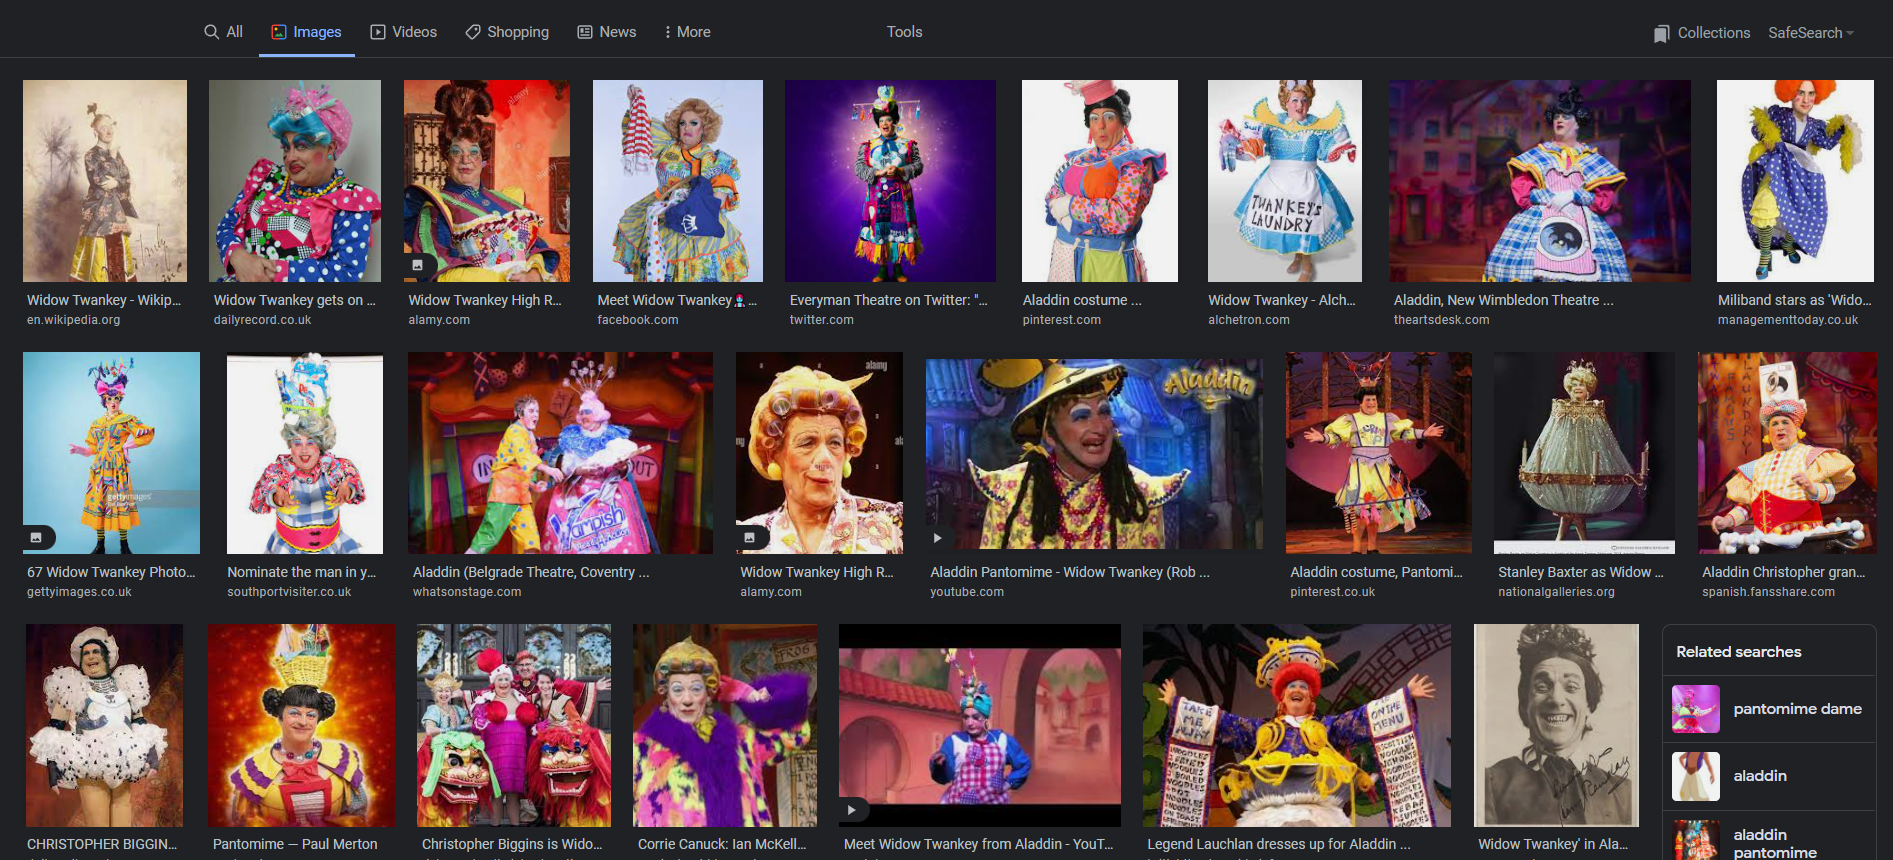Open the Pantomime Paul Merton image thumbnail

301,725
